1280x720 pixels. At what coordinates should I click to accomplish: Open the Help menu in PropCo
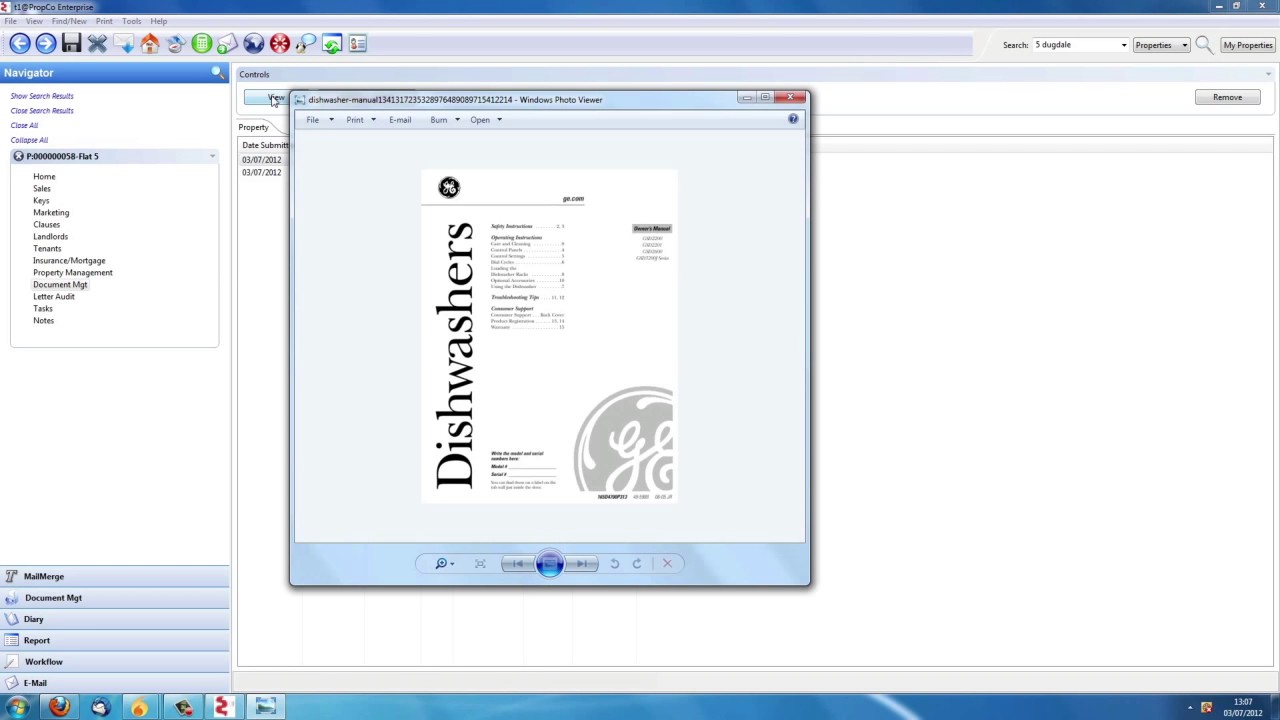click(158, 21)
